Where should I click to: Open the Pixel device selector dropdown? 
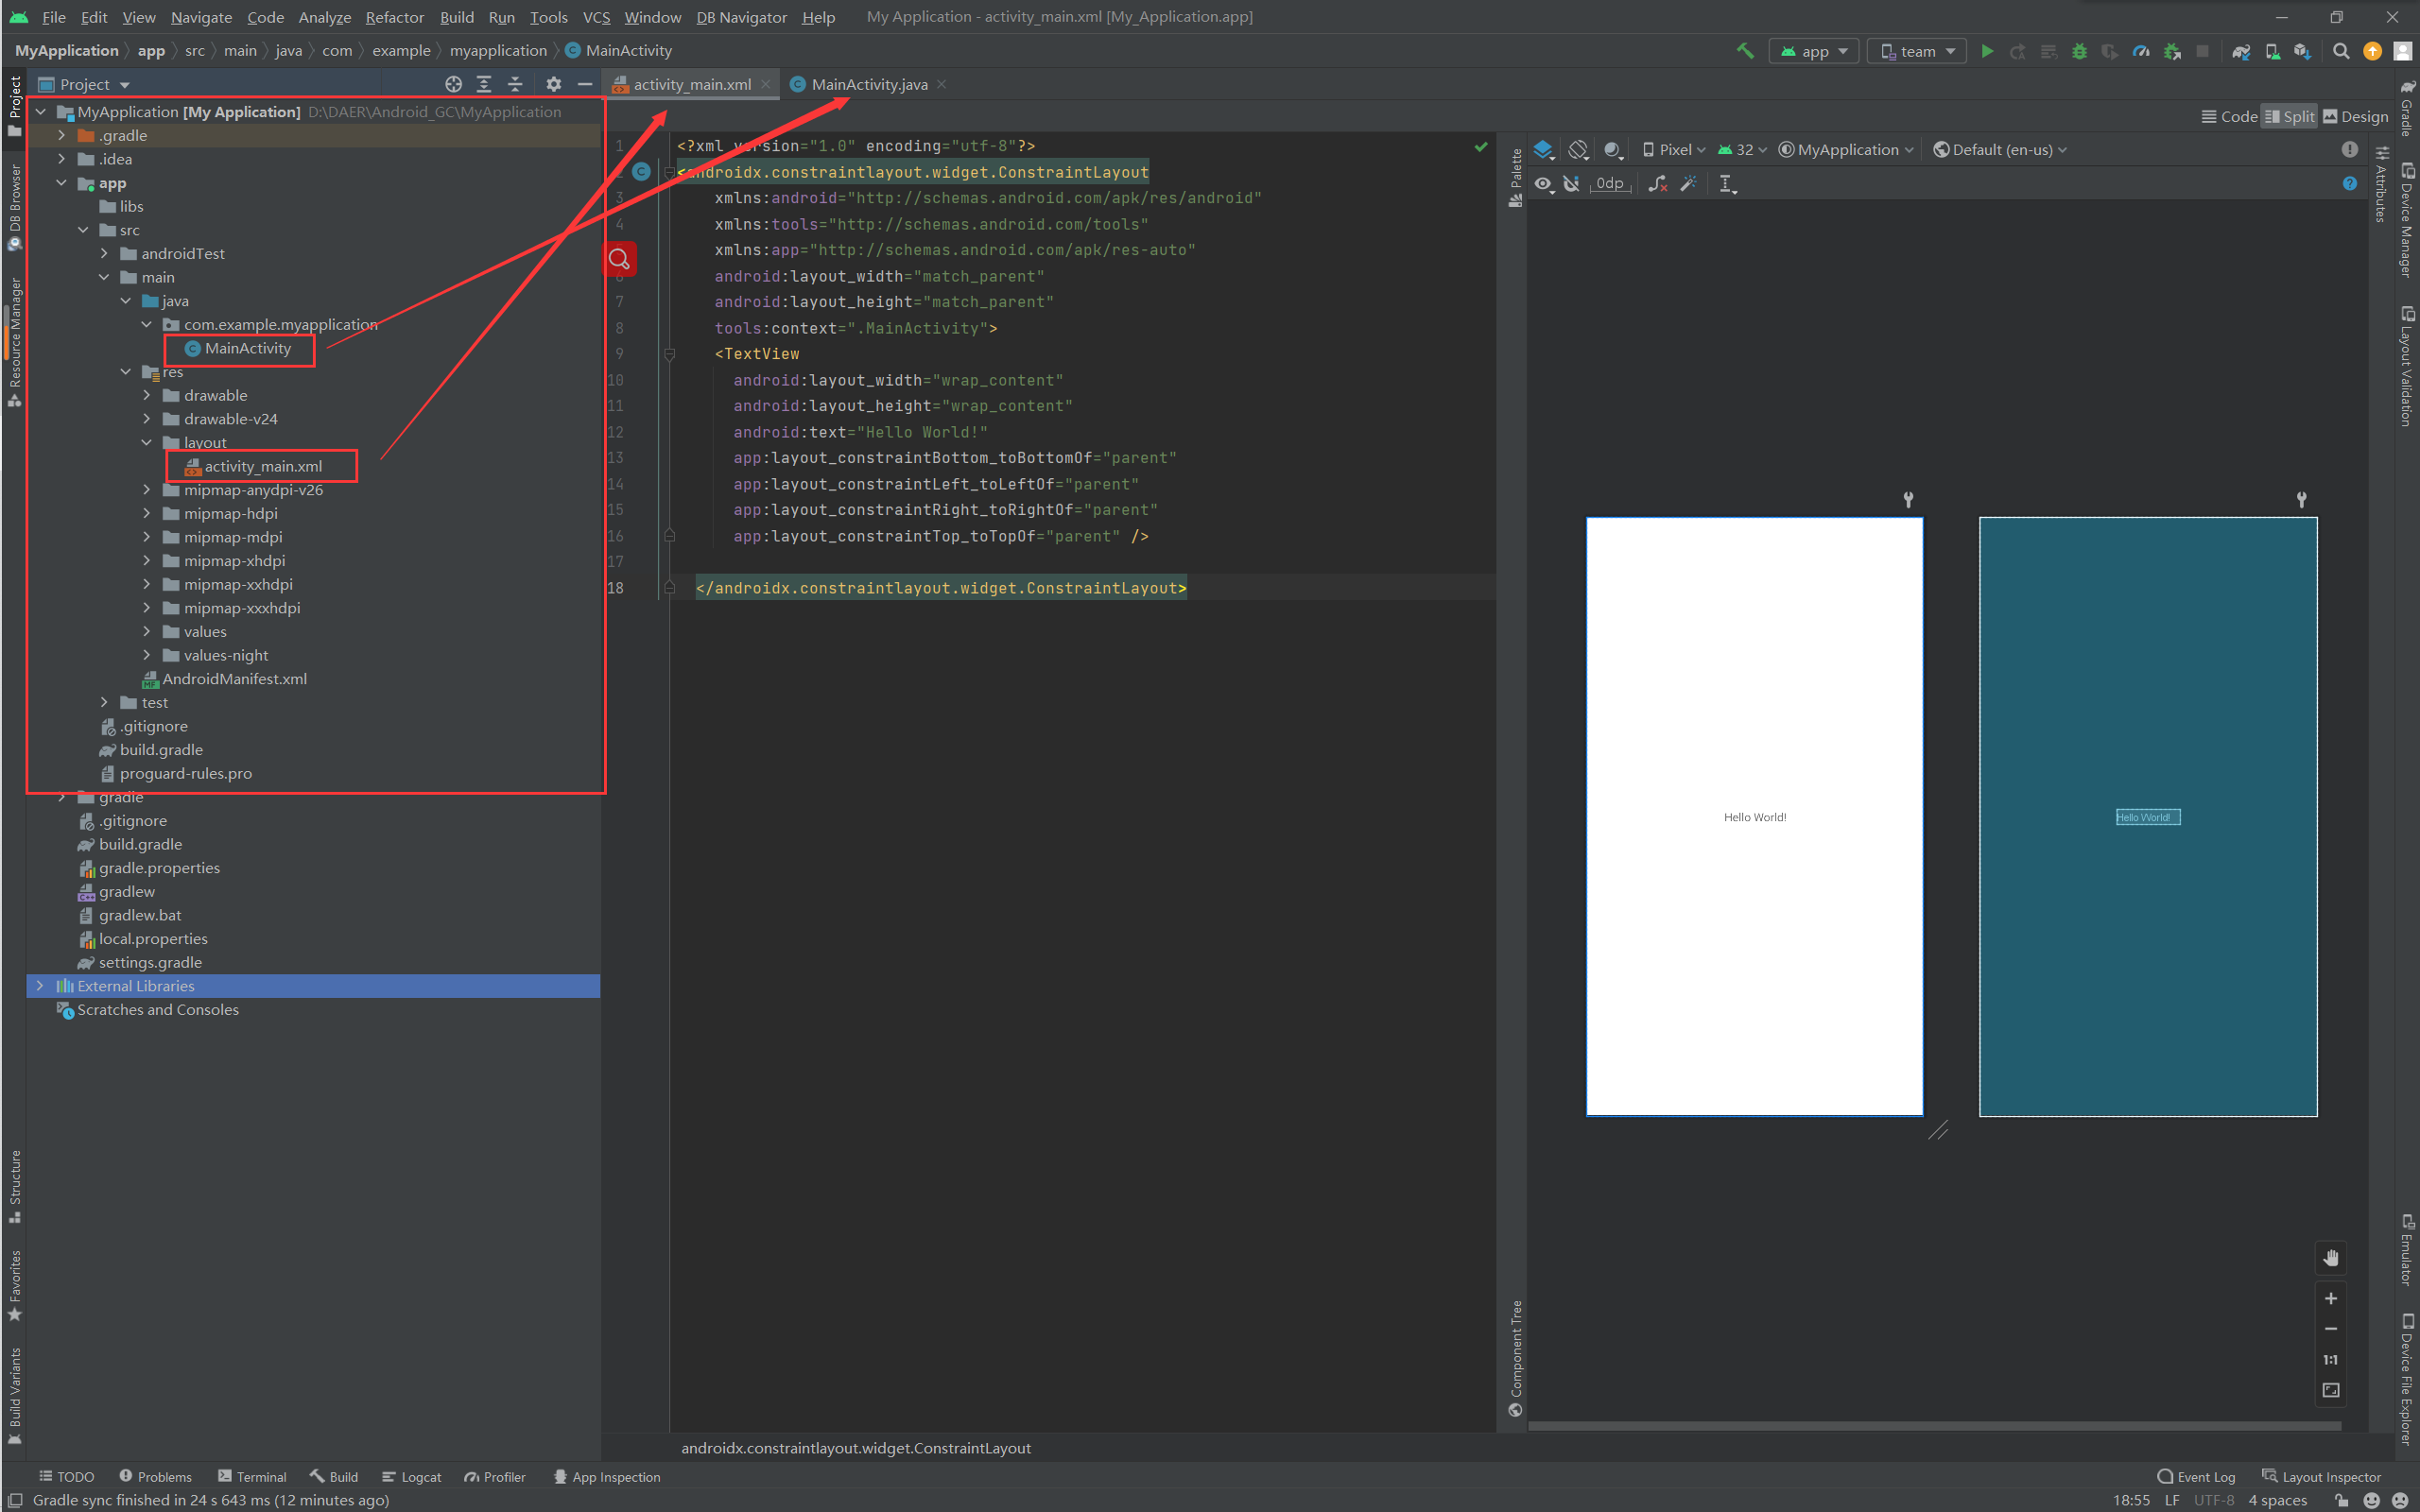click(x=1674, y=150)
